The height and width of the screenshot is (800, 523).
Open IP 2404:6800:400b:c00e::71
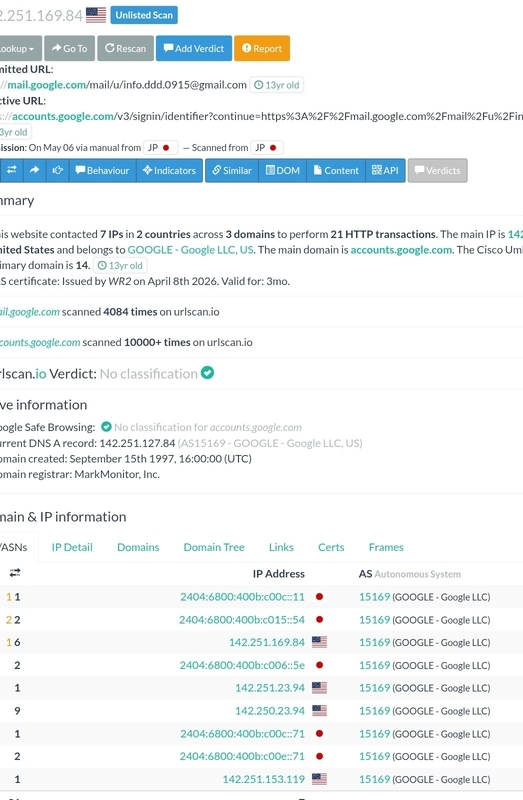click(x=242, y=757)
